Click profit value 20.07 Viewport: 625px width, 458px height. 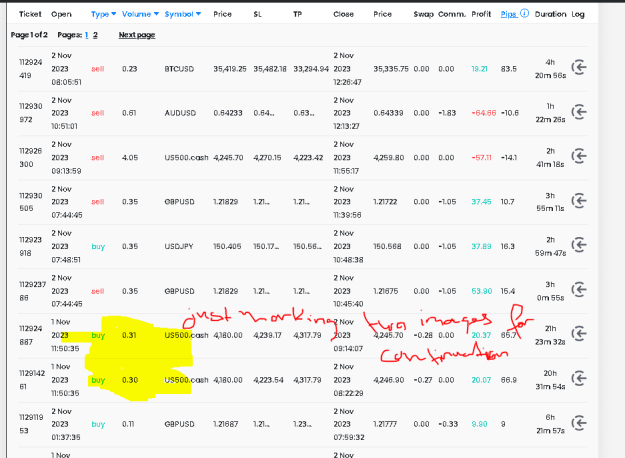(x=481, y=380)
